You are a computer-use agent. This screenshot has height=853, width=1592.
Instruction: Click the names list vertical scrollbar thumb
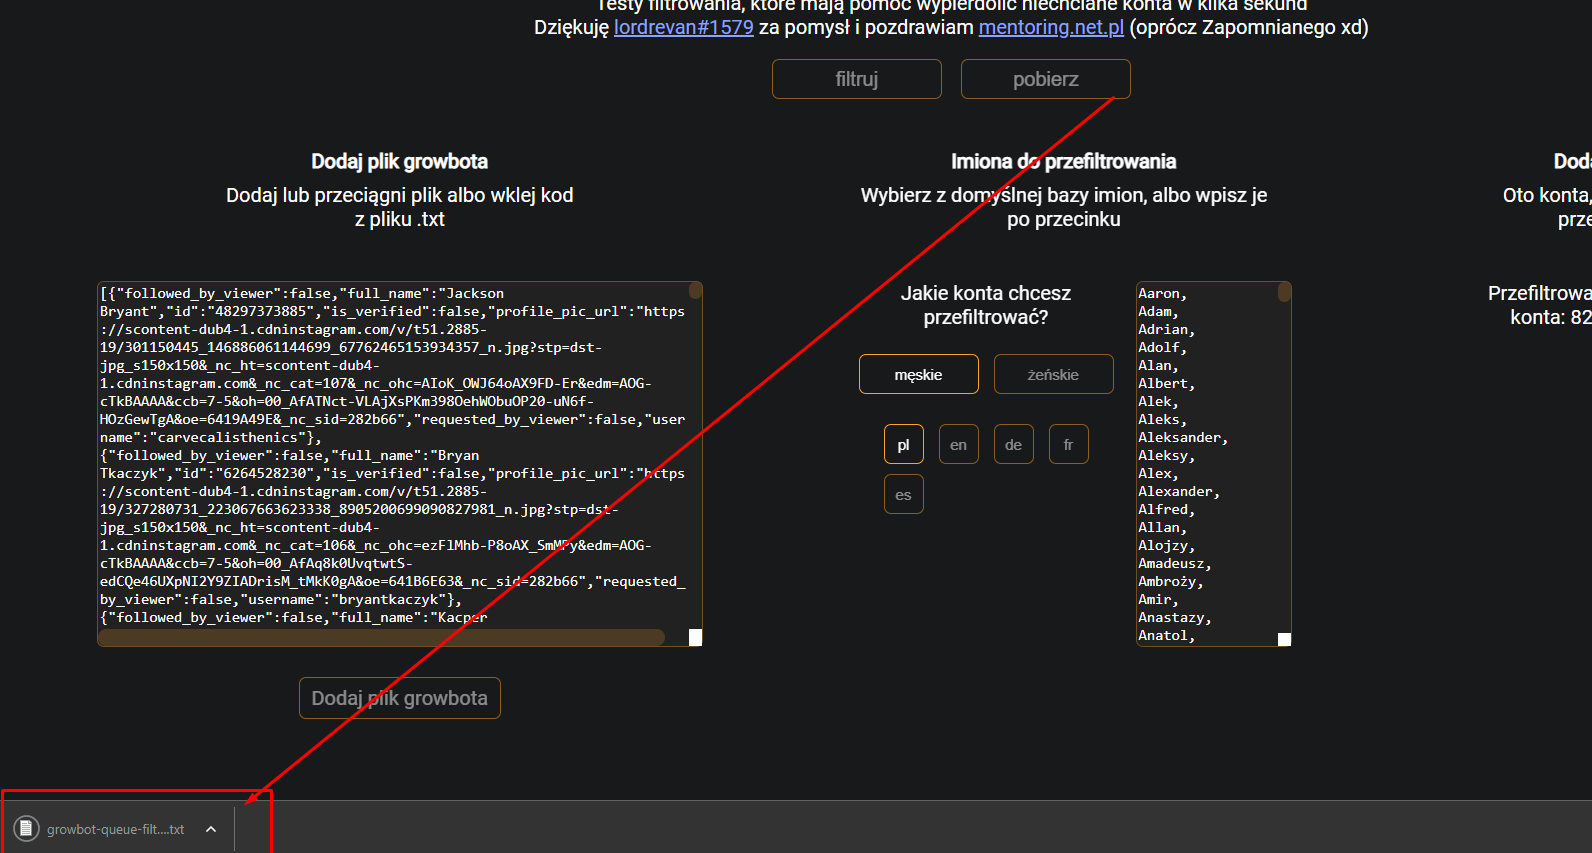[x=1284, y=292]
